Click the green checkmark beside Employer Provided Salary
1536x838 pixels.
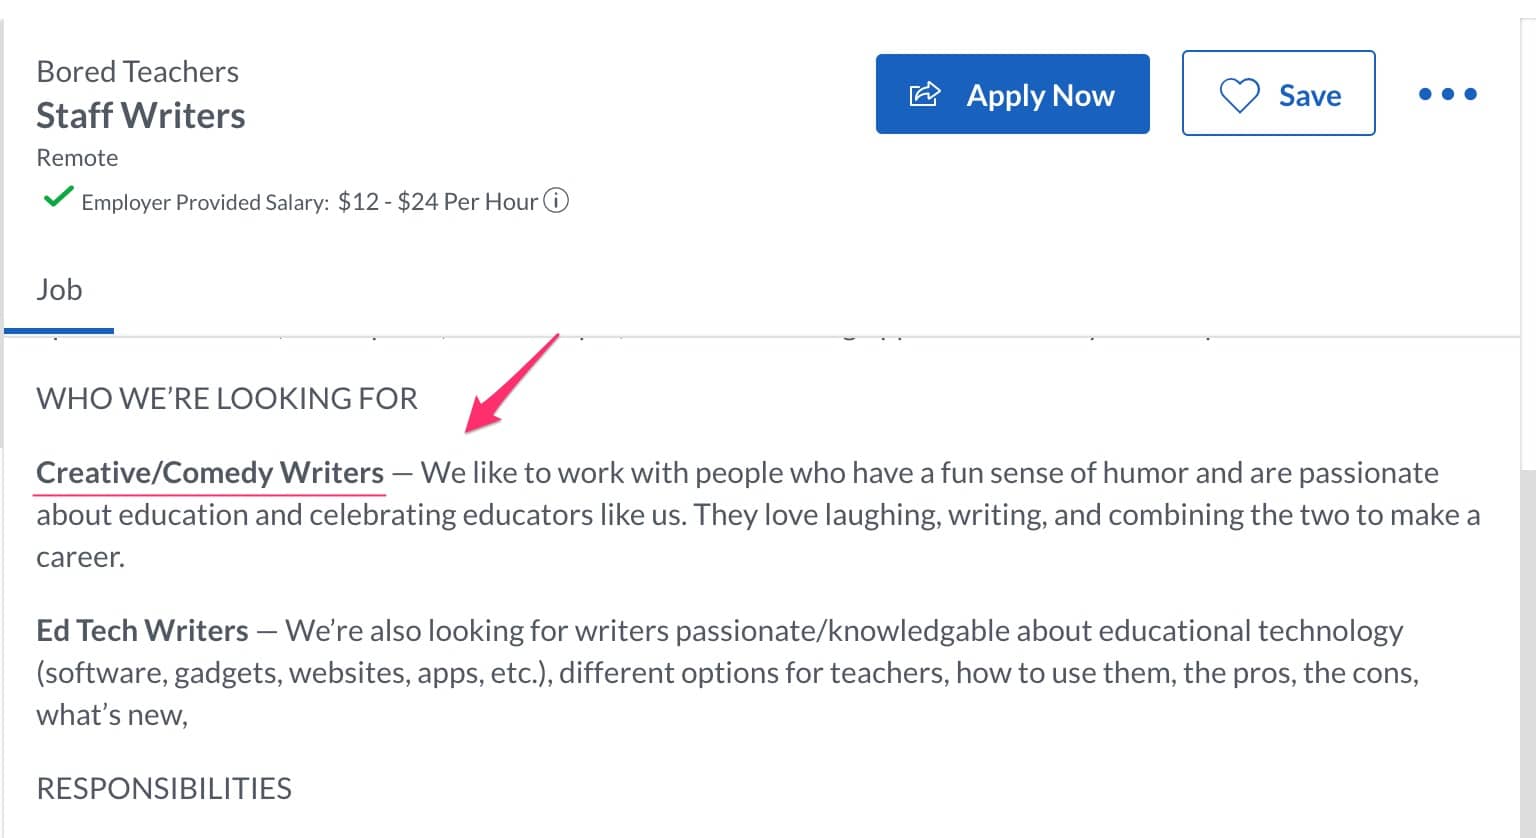57,197
